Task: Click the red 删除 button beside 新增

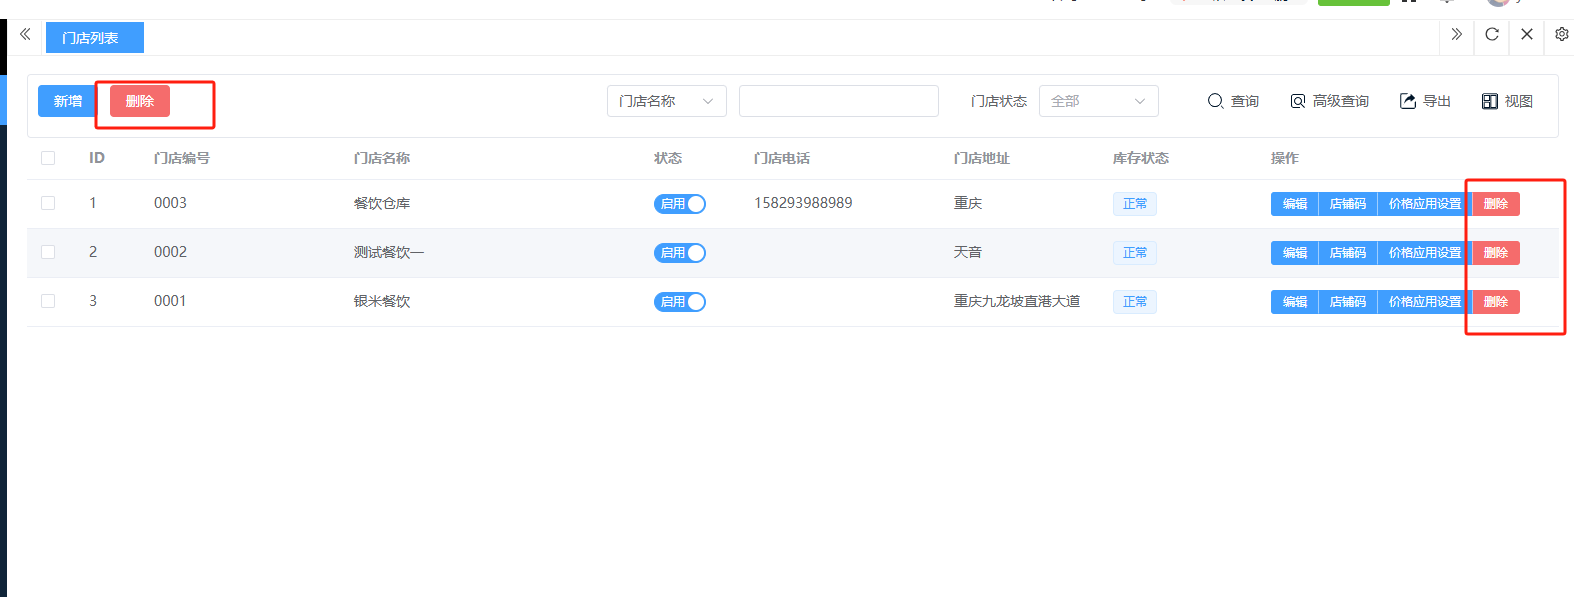Action: pos(140,101)
